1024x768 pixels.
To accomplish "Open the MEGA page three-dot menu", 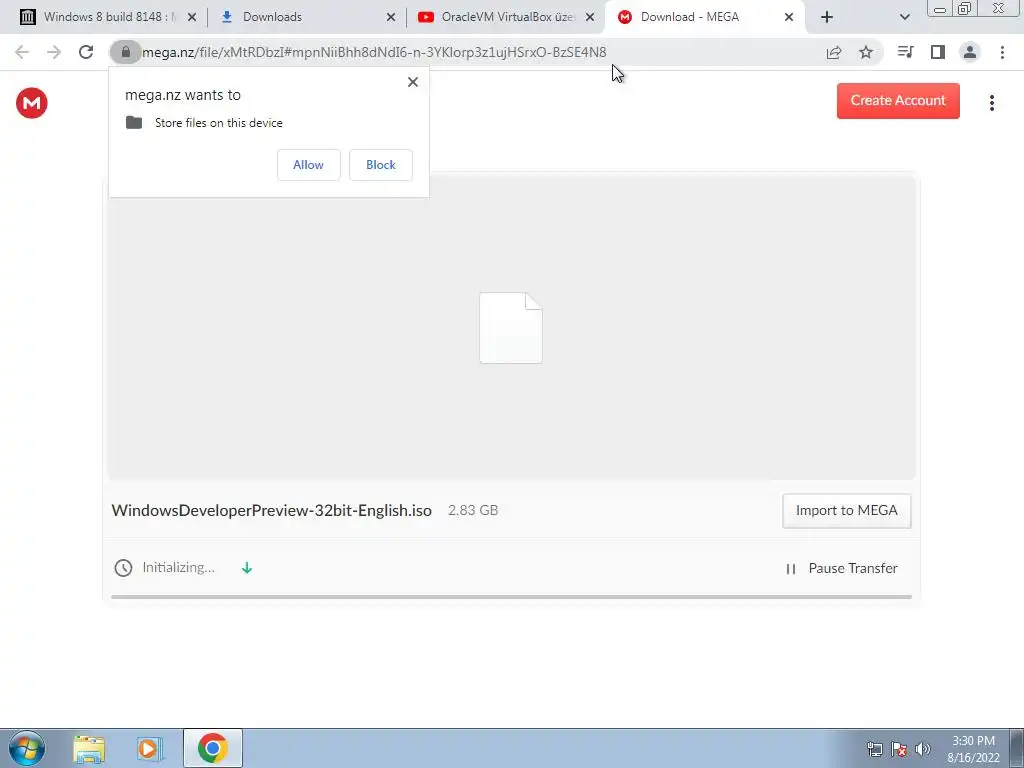I will coord(992,103).
